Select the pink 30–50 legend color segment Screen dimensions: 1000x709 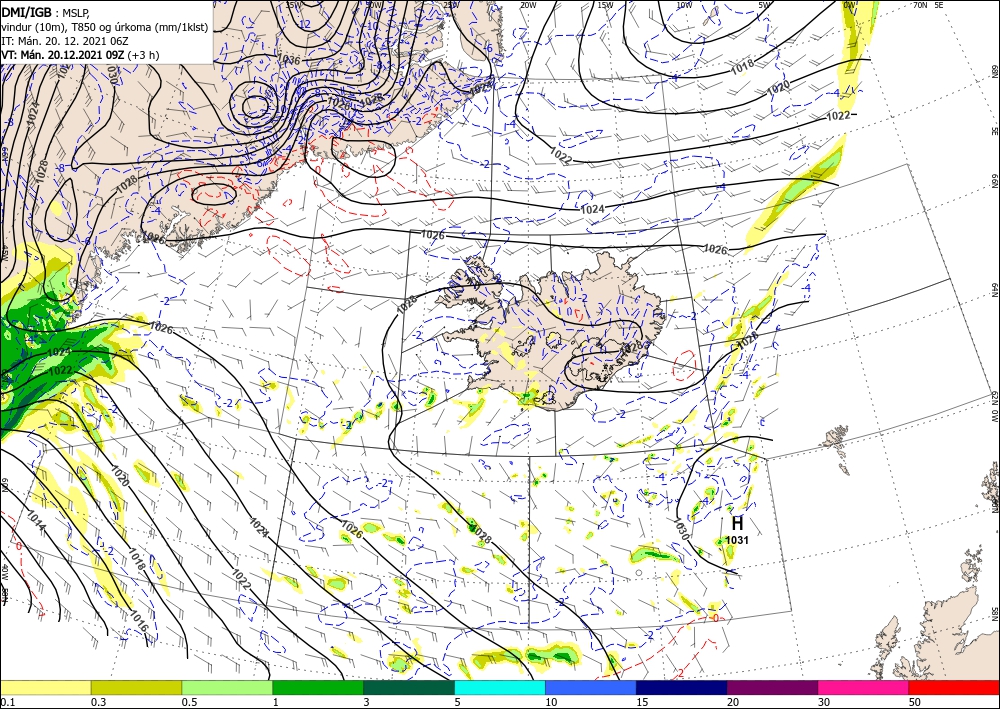click(x=864, y=687)
